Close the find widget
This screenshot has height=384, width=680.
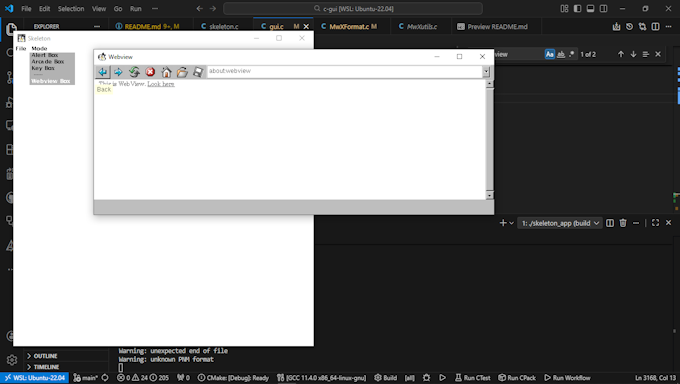tap(658, 54)
